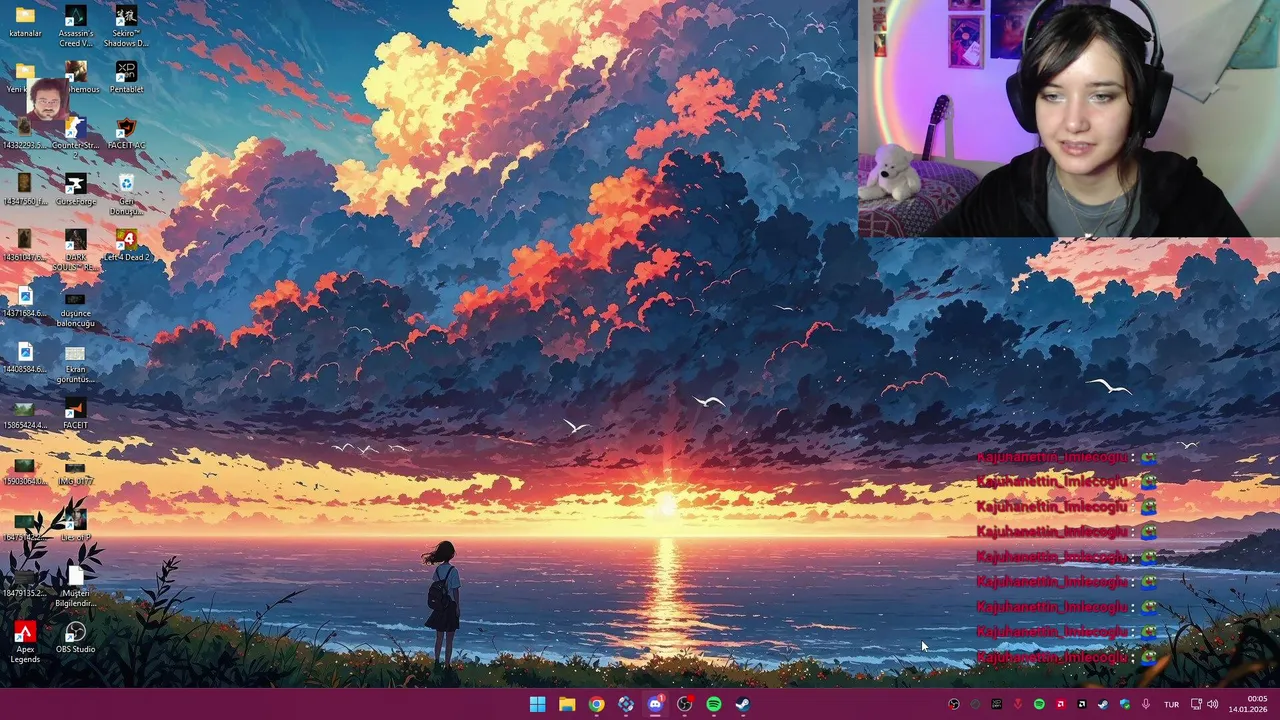
Task: Launch Assassin's Creed Valhalla desktop shortcut
Action: [75, 27]
